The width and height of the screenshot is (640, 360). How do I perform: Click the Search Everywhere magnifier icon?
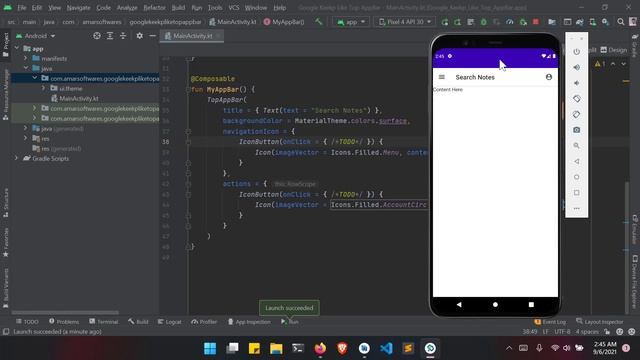(x=620, y=22)
